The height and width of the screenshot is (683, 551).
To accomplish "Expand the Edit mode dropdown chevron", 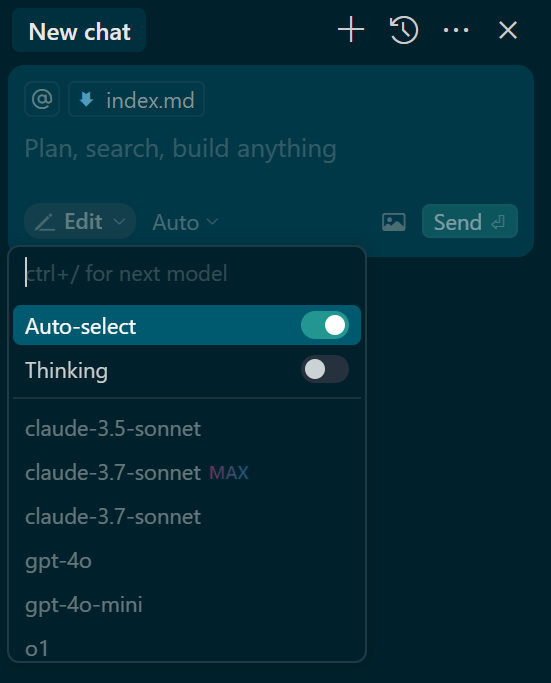I will [119, 222].
